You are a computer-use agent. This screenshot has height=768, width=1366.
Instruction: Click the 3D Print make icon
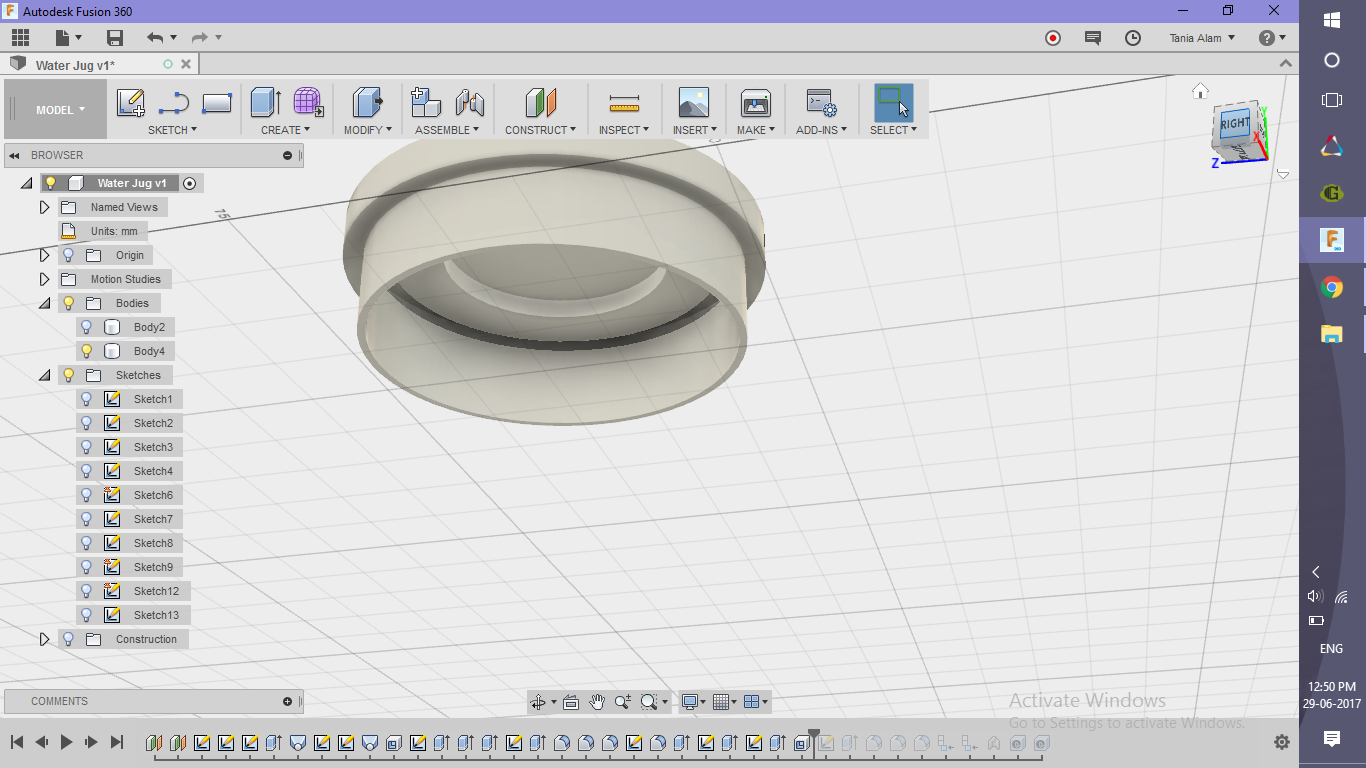pos(755,102)
